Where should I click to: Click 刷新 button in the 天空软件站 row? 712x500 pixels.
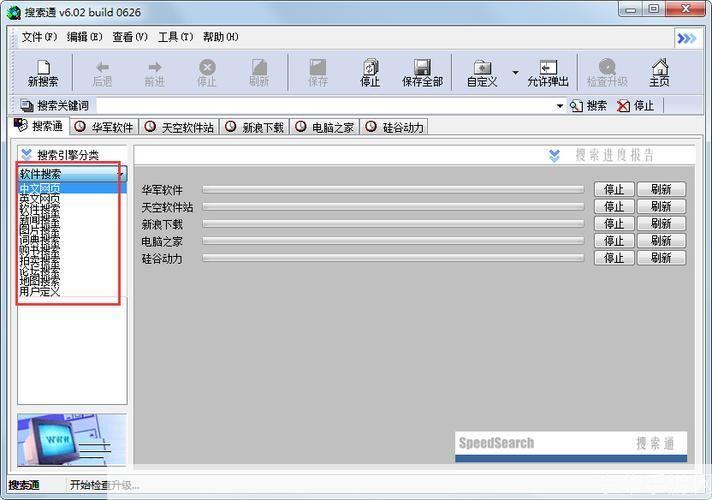[661, 207]
